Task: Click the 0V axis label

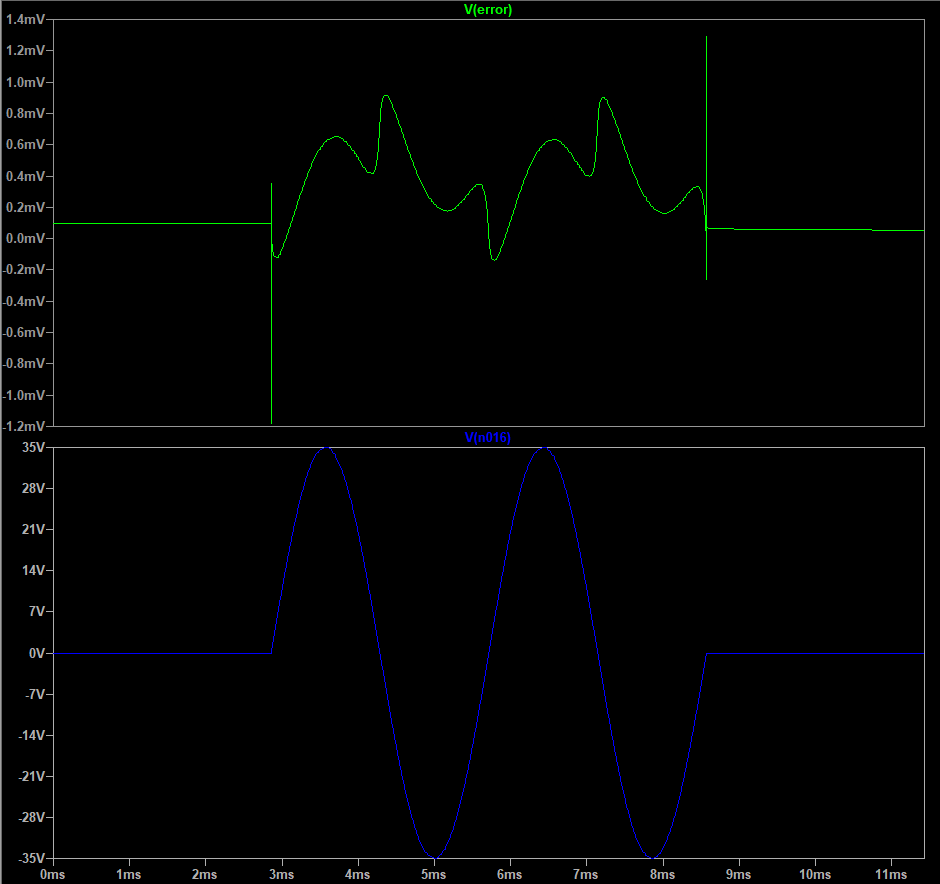Action: pos(37,653)
